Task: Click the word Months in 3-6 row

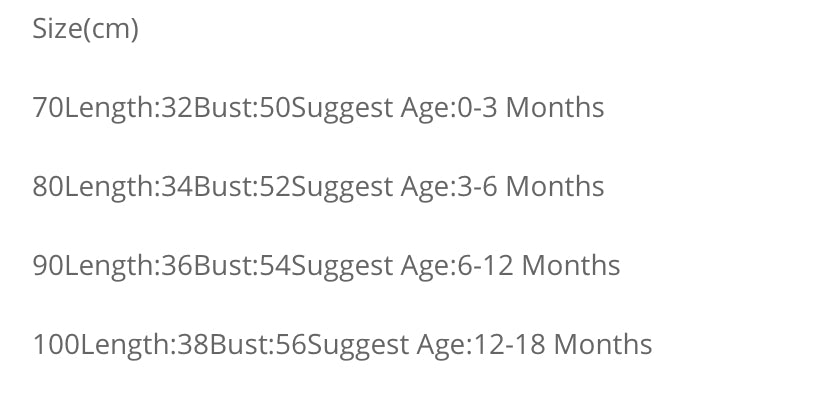Action: 555,186
